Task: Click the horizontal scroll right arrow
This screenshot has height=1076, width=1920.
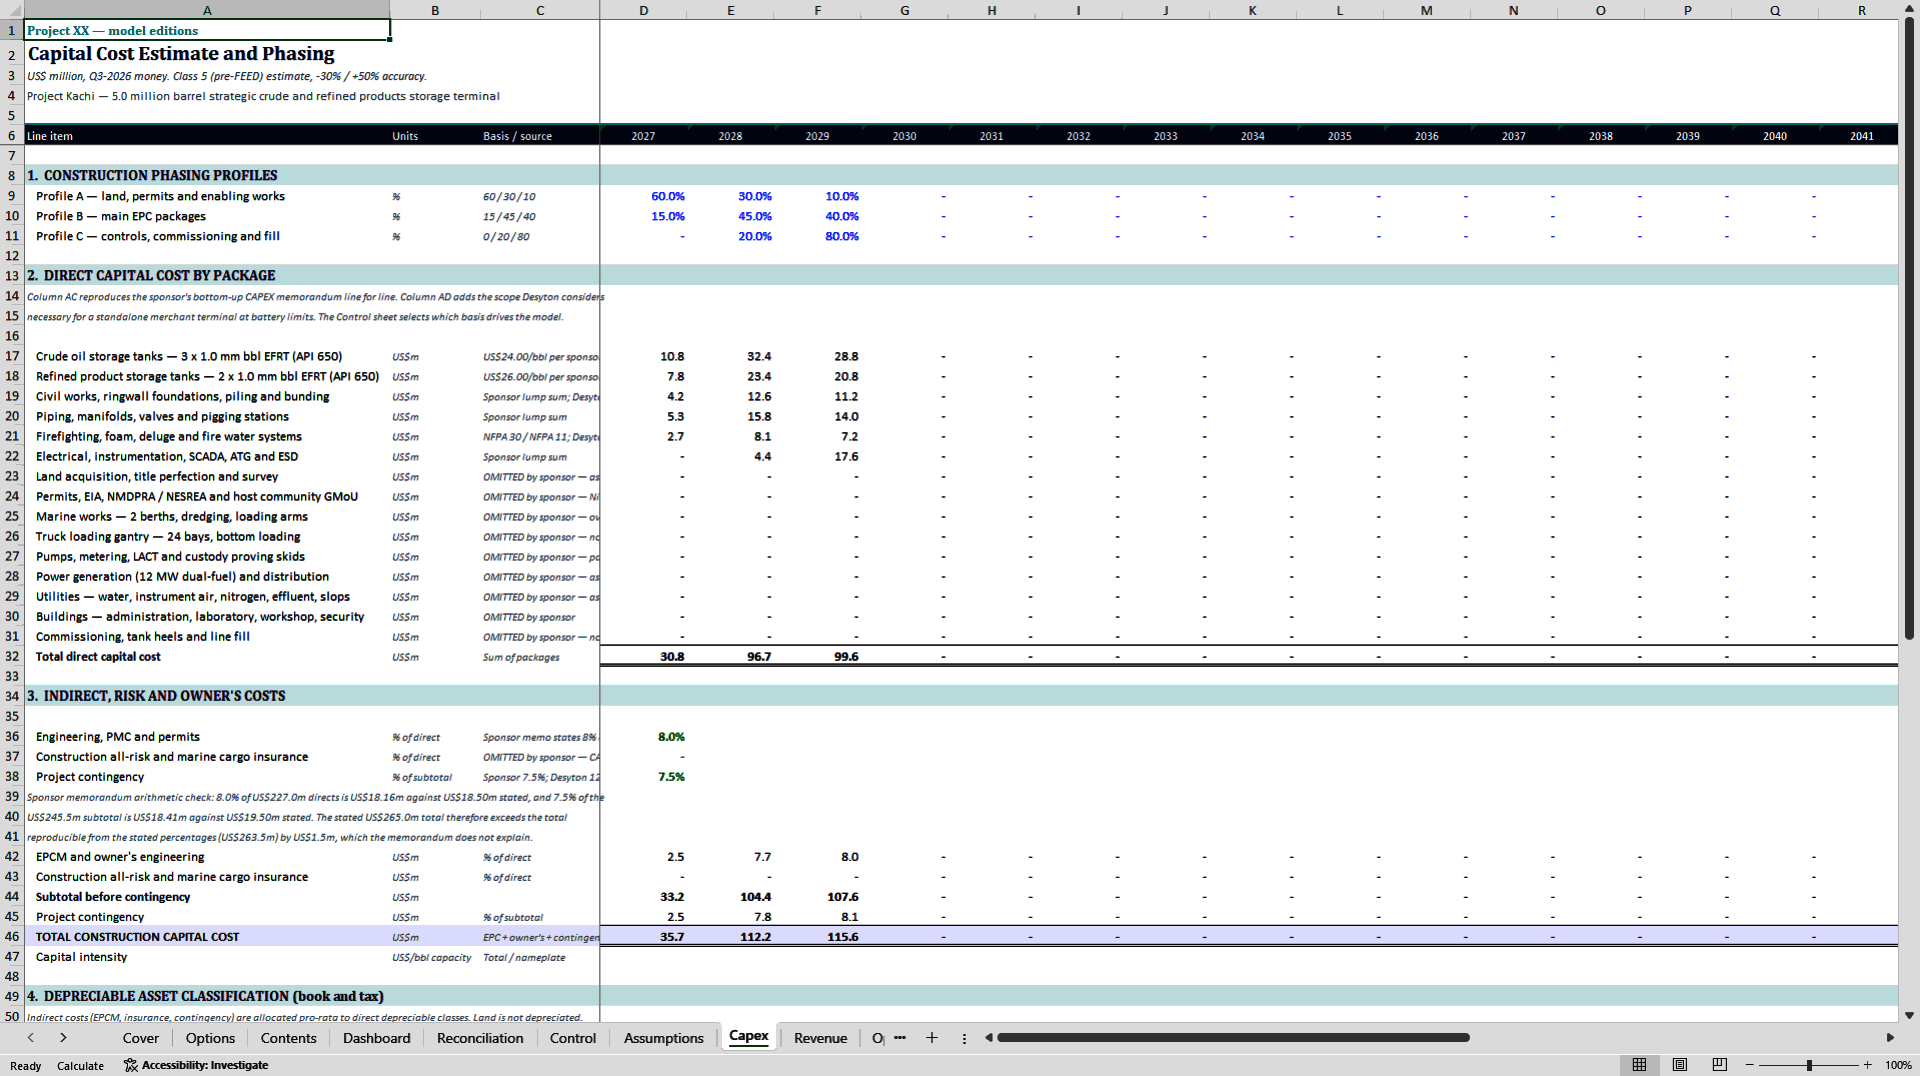Action: click(x=1890, y=1038)
